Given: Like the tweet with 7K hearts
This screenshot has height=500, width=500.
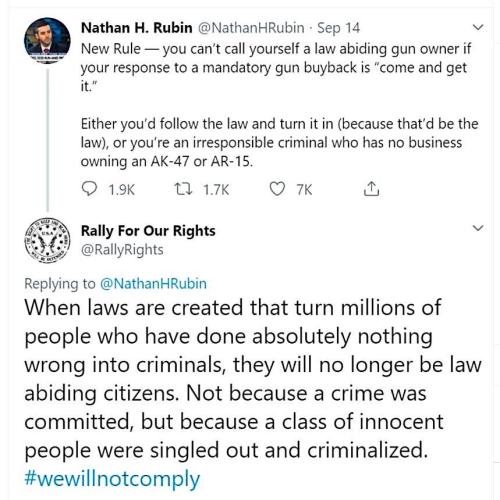Looking at the screenshot, I should tap(277, 189).
